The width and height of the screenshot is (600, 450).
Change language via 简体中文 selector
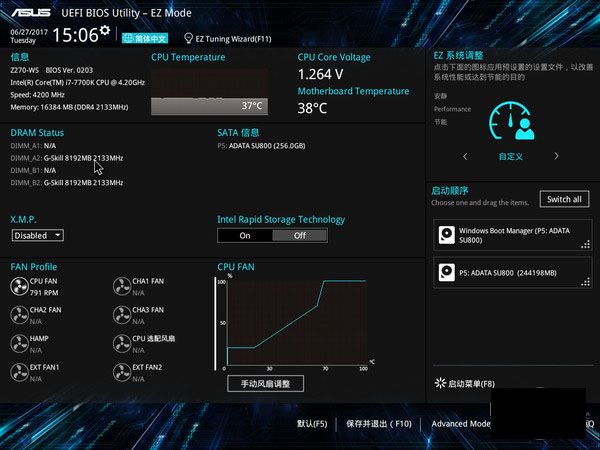coord(145,38)
